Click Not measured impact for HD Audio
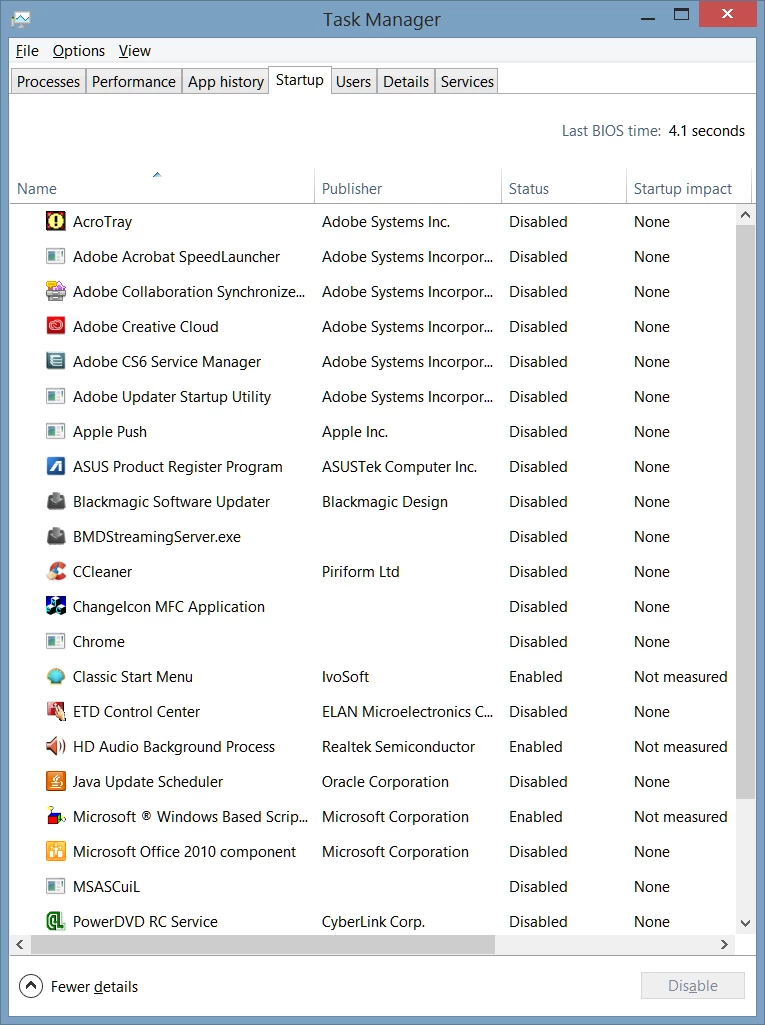Image resolution: width=765 pixels, height=1025 pixels. [x=681, y=747]
